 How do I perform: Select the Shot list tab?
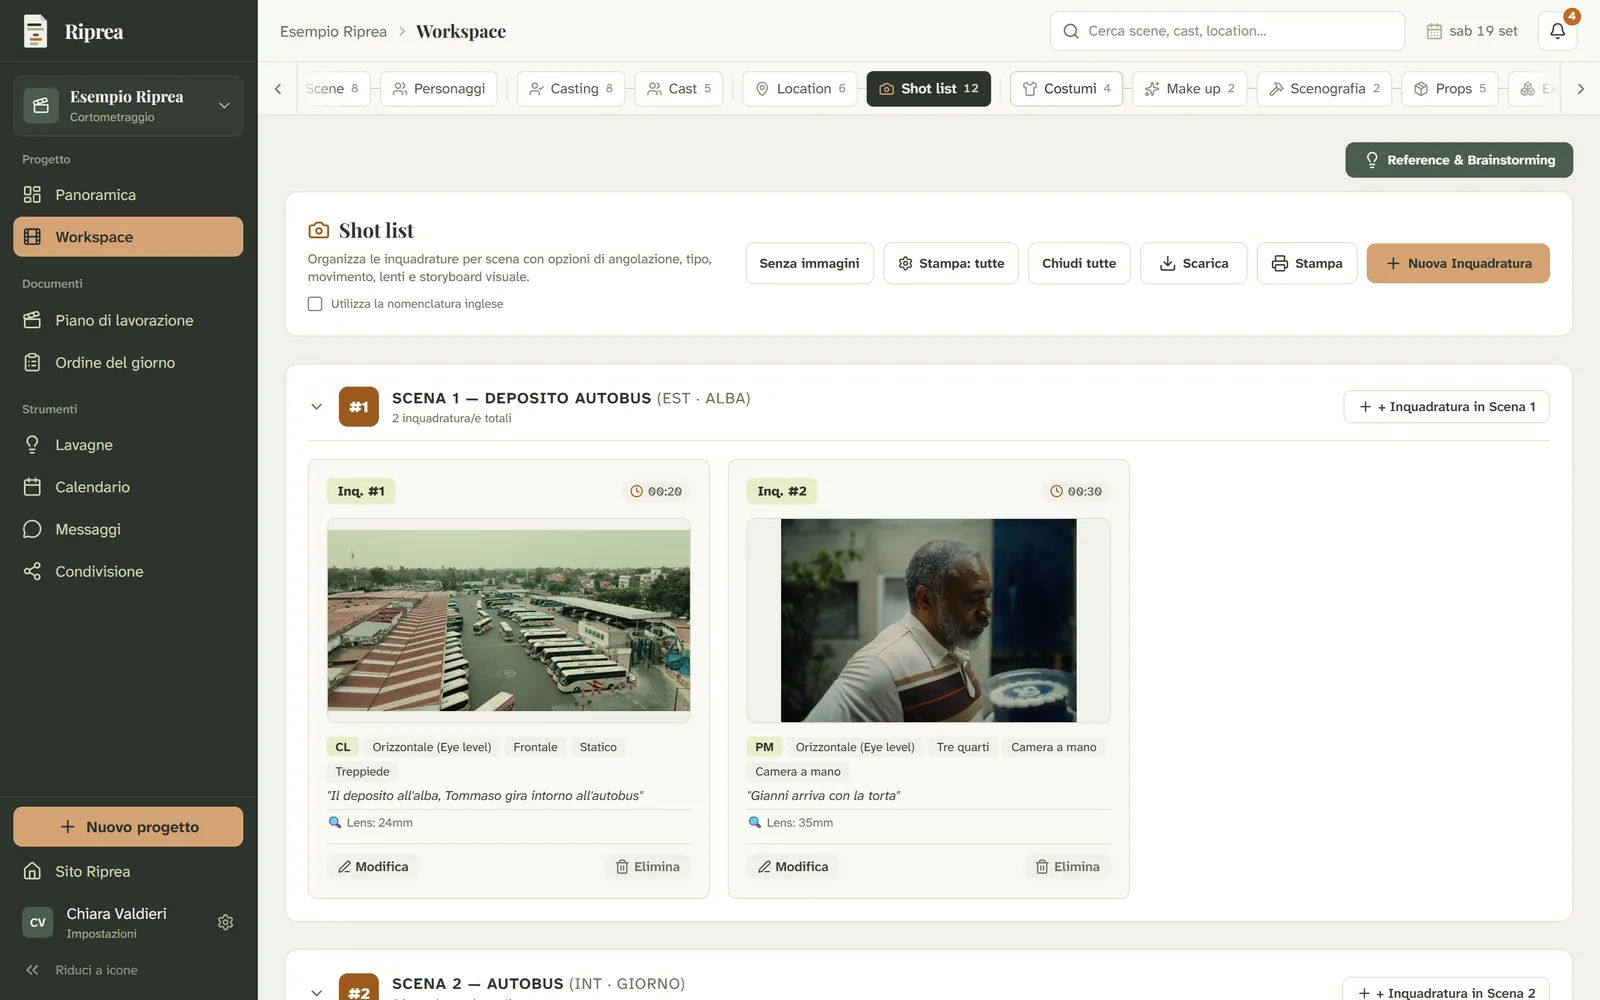pos(929,89)
